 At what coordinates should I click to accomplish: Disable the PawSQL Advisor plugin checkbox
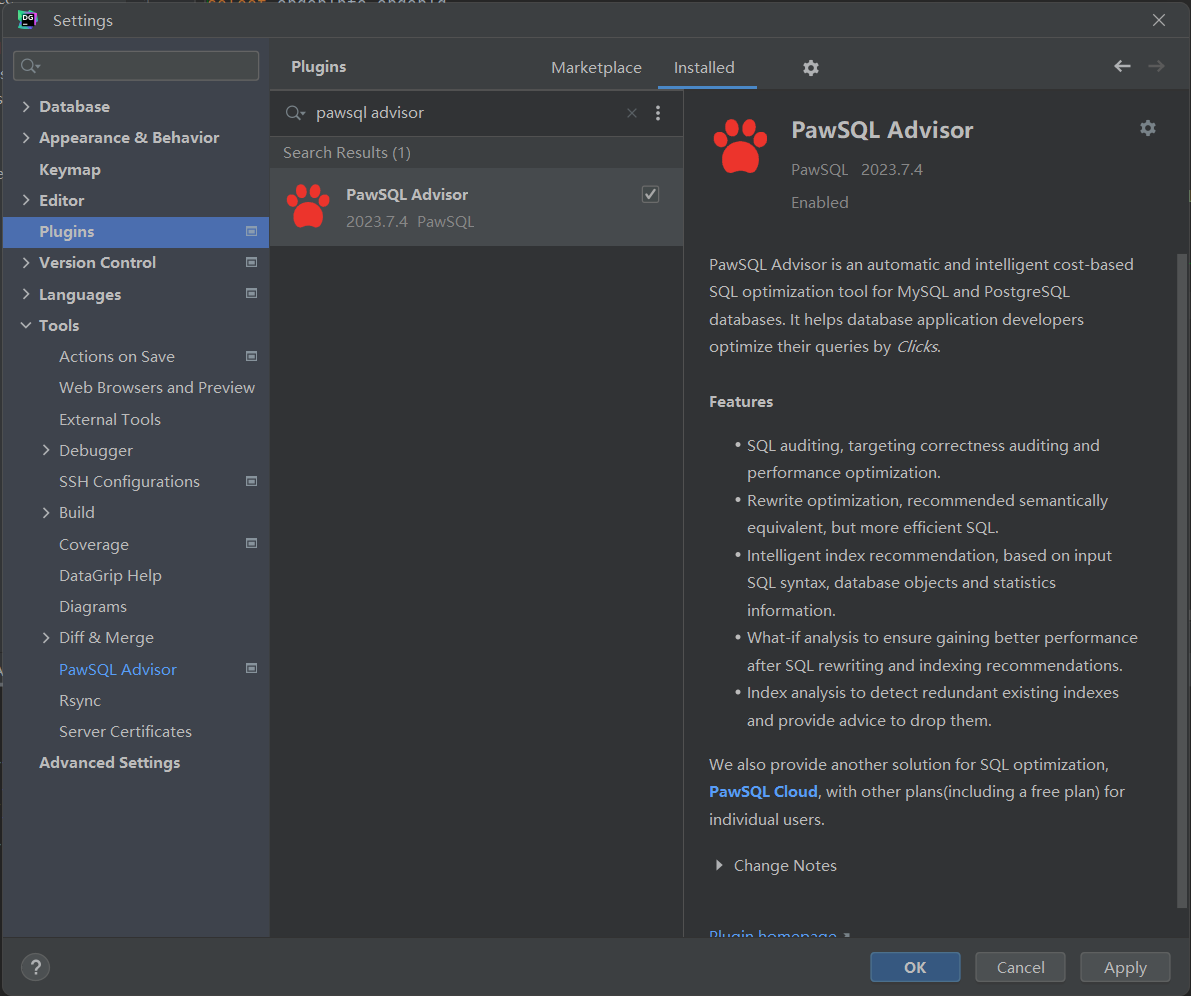(x=650, y=194)
